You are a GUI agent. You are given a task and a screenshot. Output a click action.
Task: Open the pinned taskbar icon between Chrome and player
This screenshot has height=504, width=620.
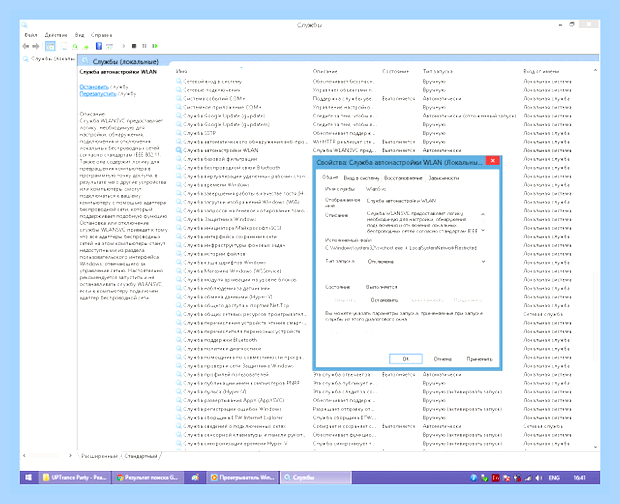pos(195,478)
